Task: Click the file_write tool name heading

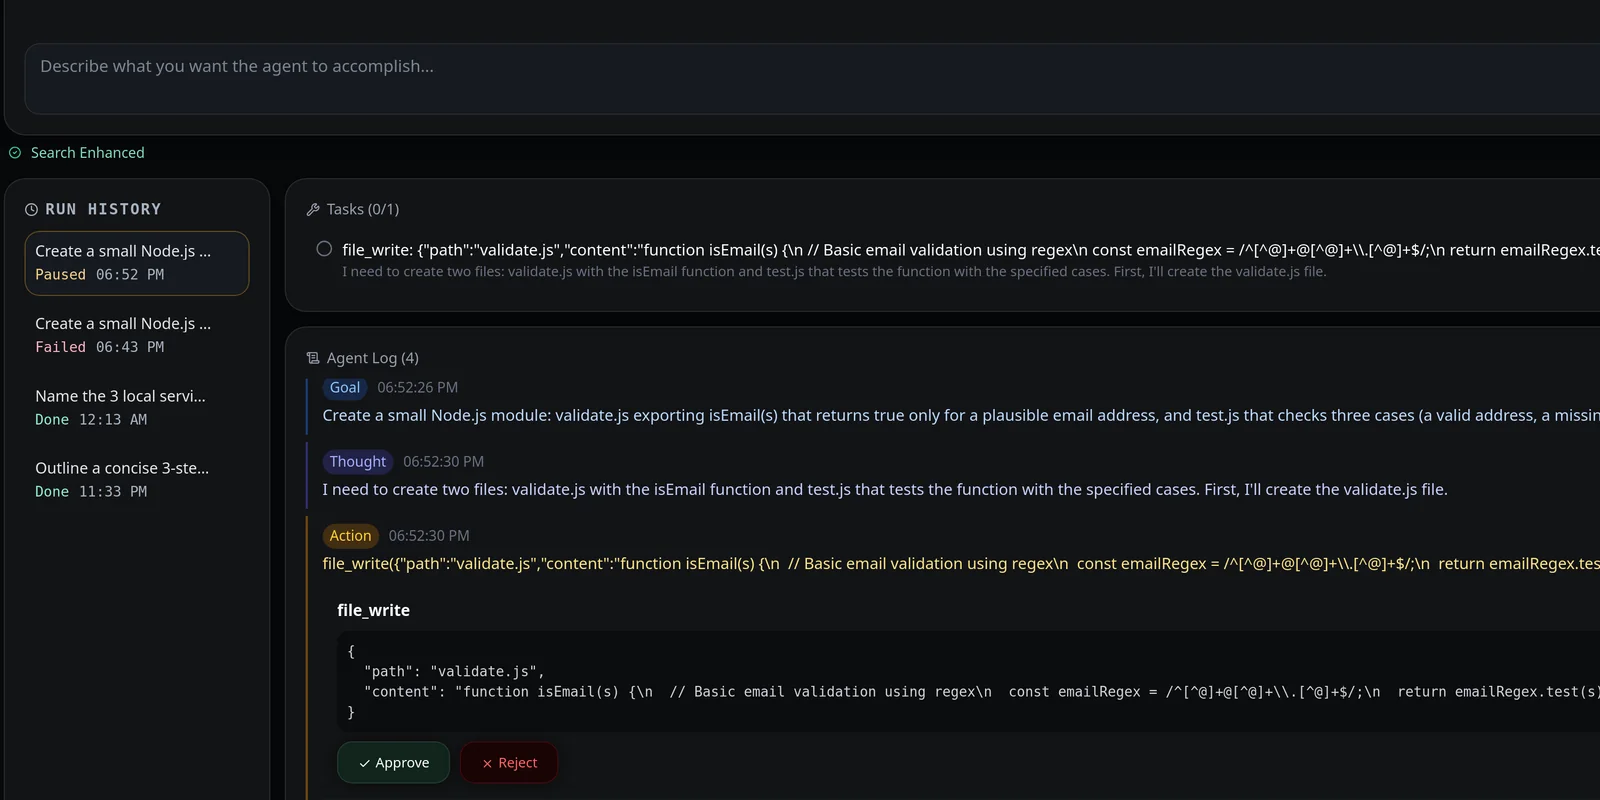Action: (374, 610)
